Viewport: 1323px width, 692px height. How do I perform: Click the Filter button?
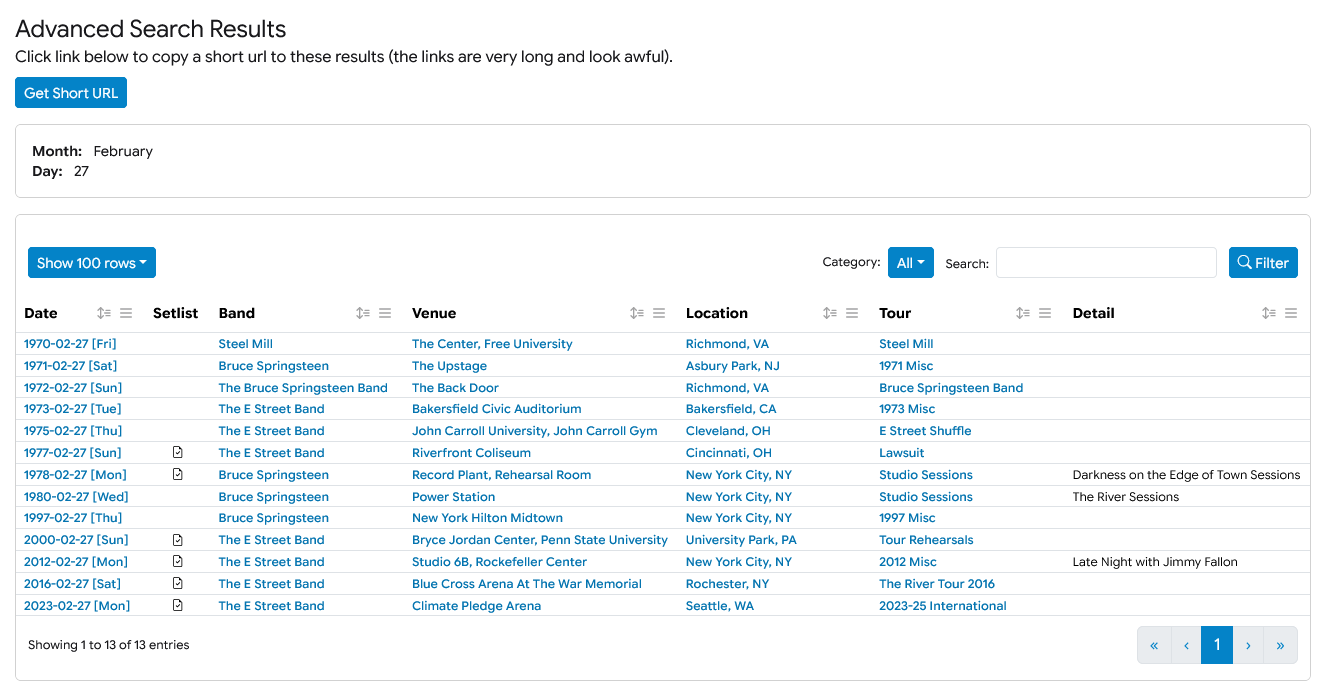click(1263, 263)
